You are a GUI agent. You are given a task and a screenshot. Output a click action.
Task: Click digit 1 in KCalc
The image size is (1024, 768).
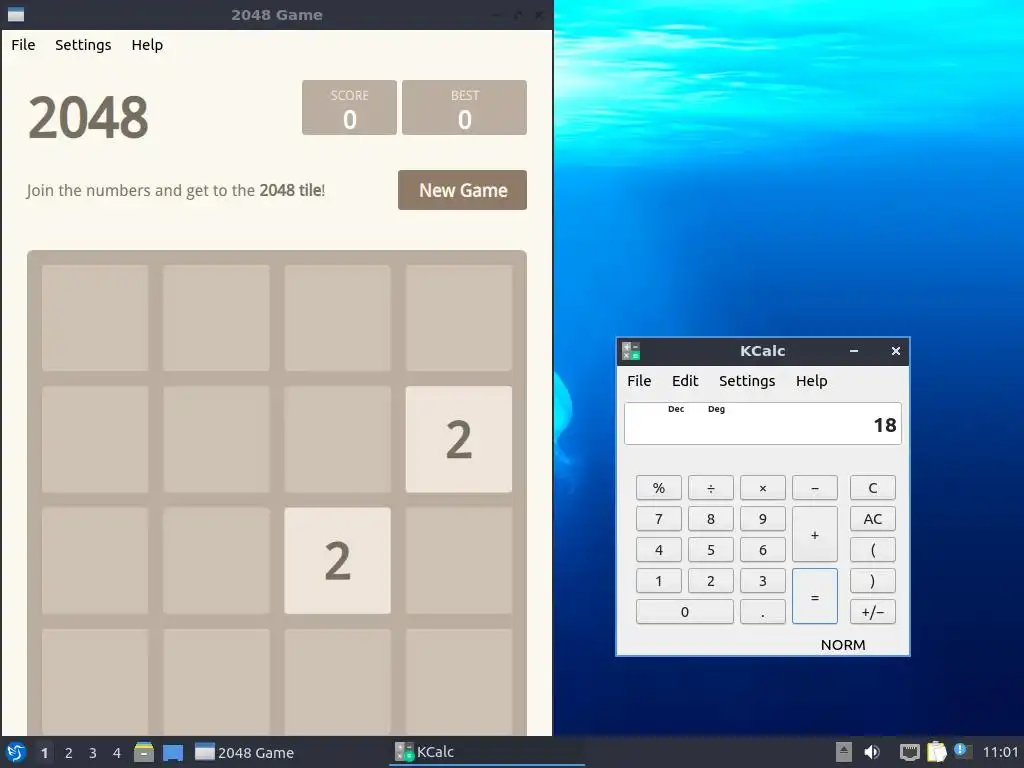(x=659, y=581)
